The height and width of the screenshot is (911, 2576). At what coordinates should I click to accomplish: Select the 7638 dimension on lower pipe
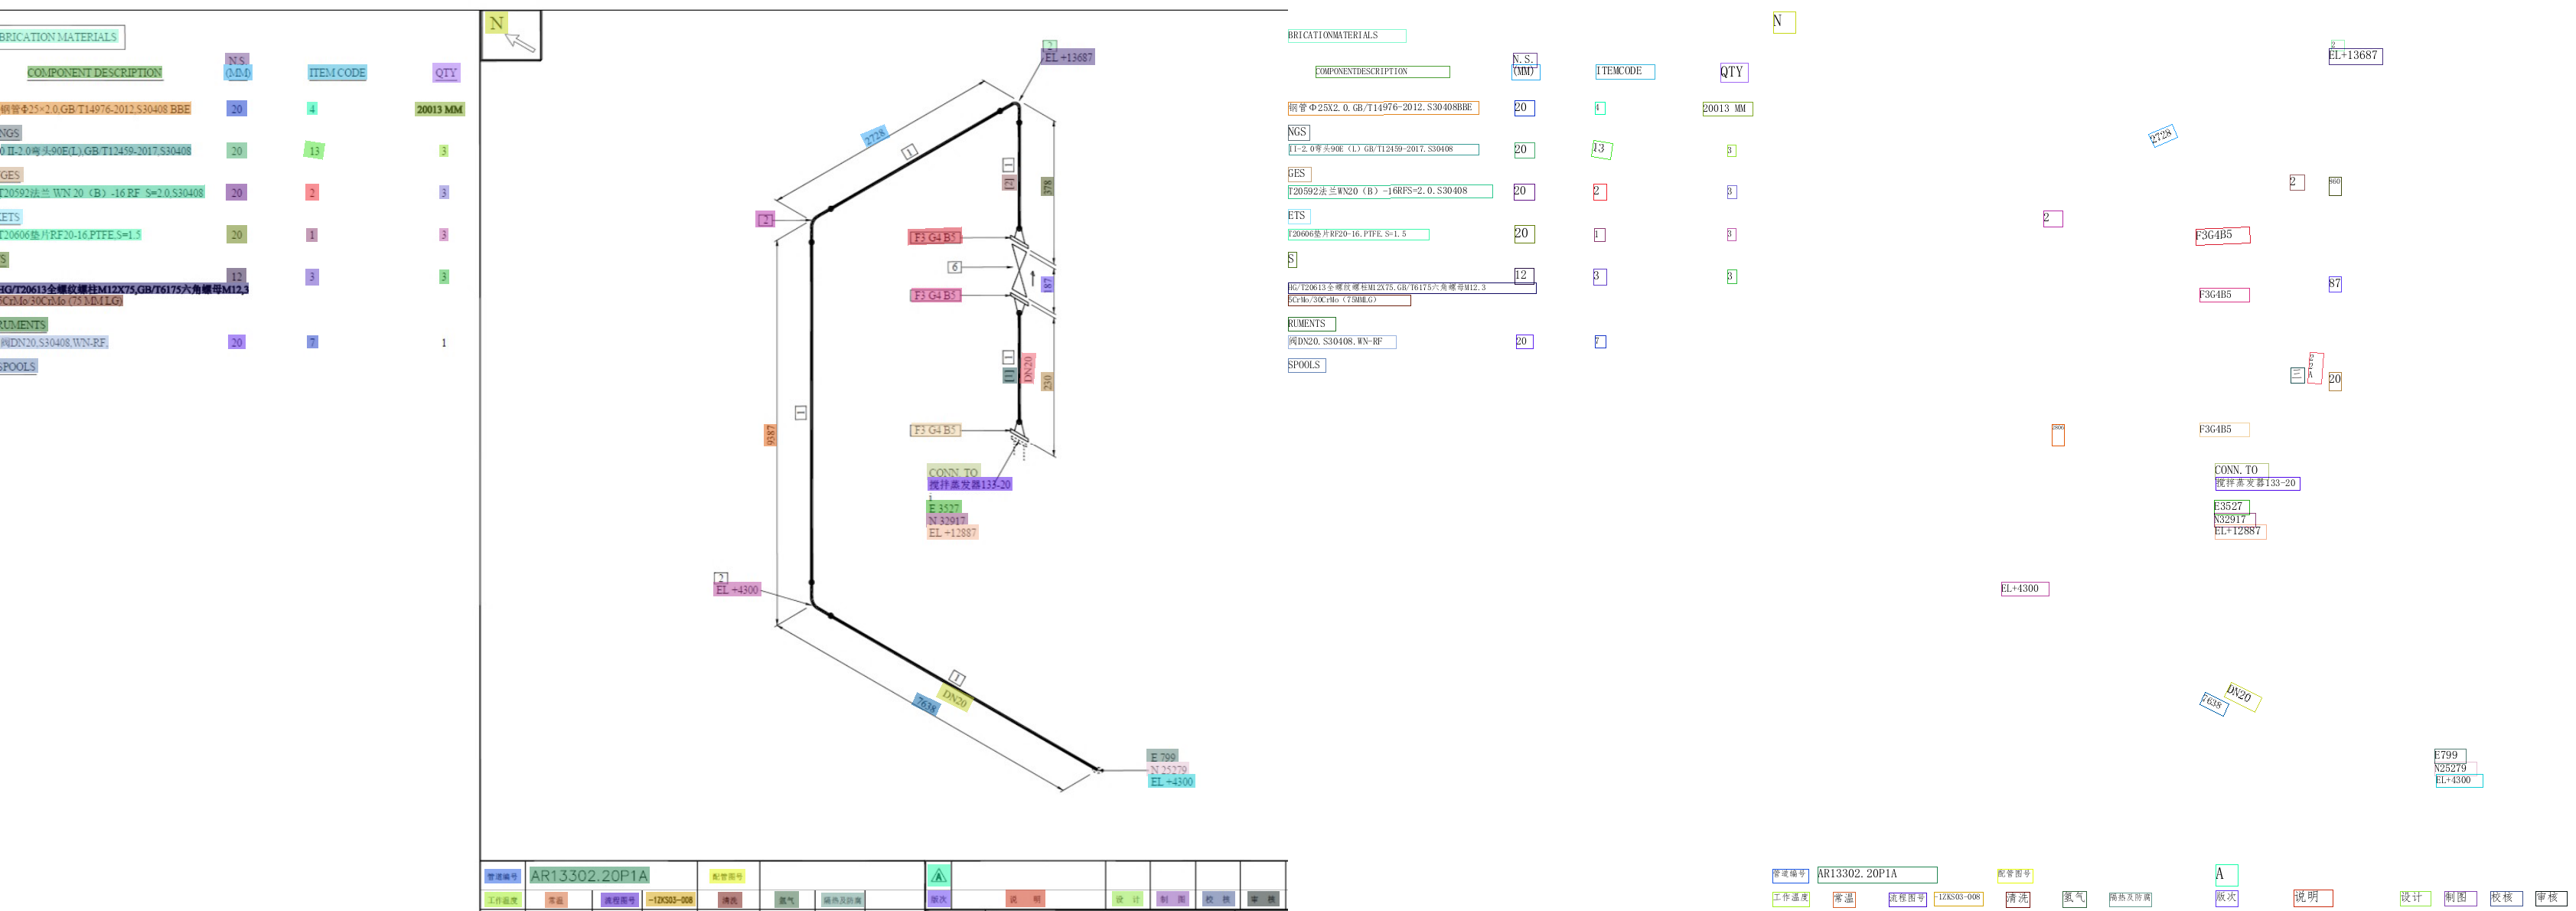point(926,704)
